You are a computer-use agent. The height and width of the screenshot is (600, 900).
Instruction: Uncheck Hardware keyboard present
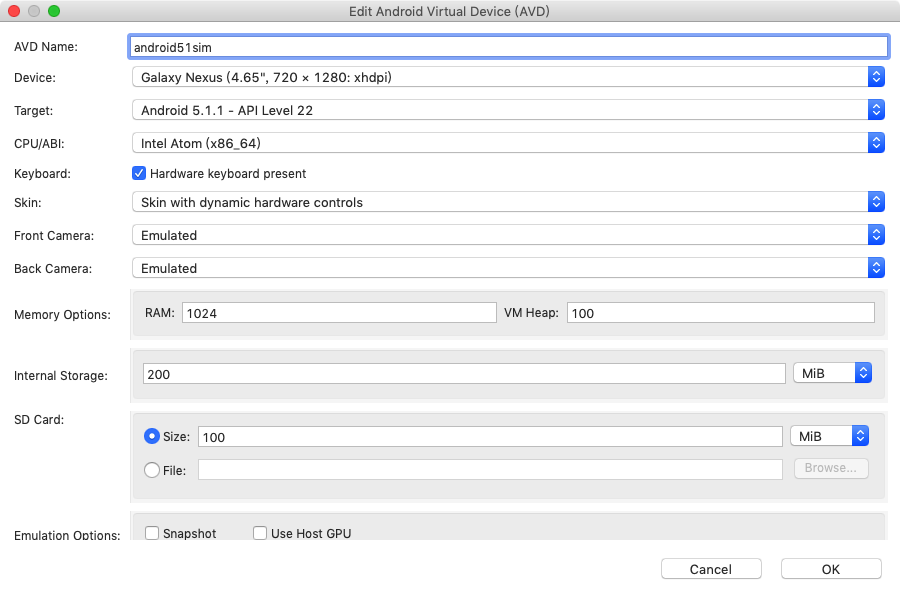(x=140, y=173)
